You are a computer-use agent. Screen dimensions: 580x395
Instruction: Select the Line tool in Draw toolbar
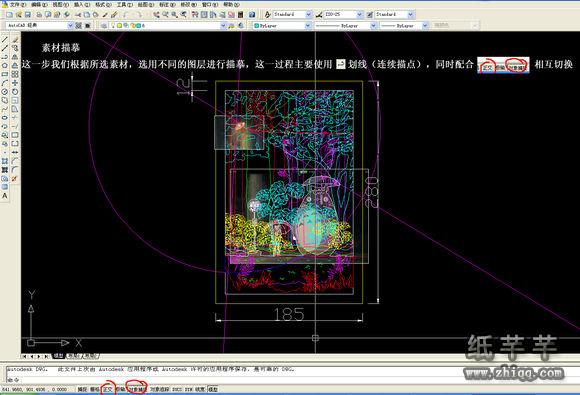(x=5, y=39)
